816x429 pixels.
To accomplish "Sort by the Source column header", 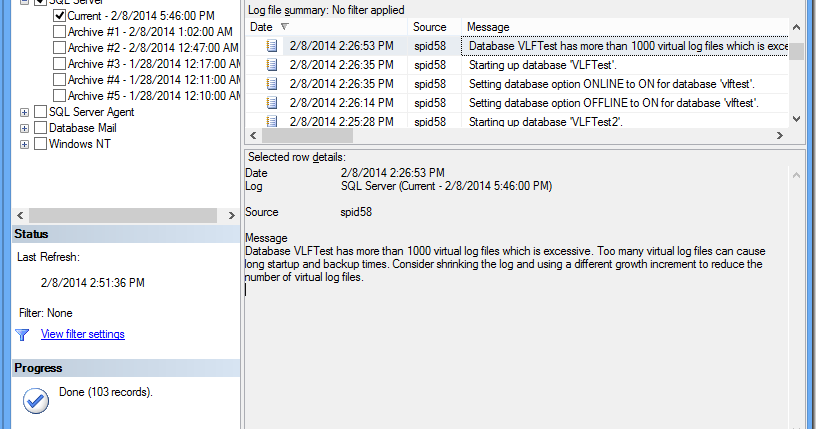I will pyautogui.click(x=434, y=26).
